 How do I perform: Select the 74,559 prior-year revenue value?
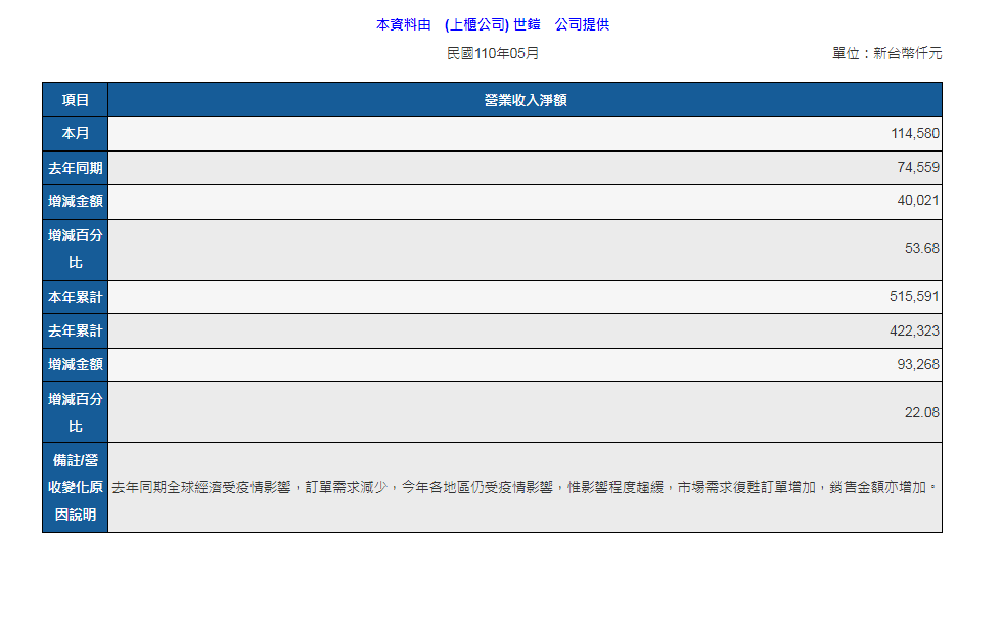coord(918,168)
